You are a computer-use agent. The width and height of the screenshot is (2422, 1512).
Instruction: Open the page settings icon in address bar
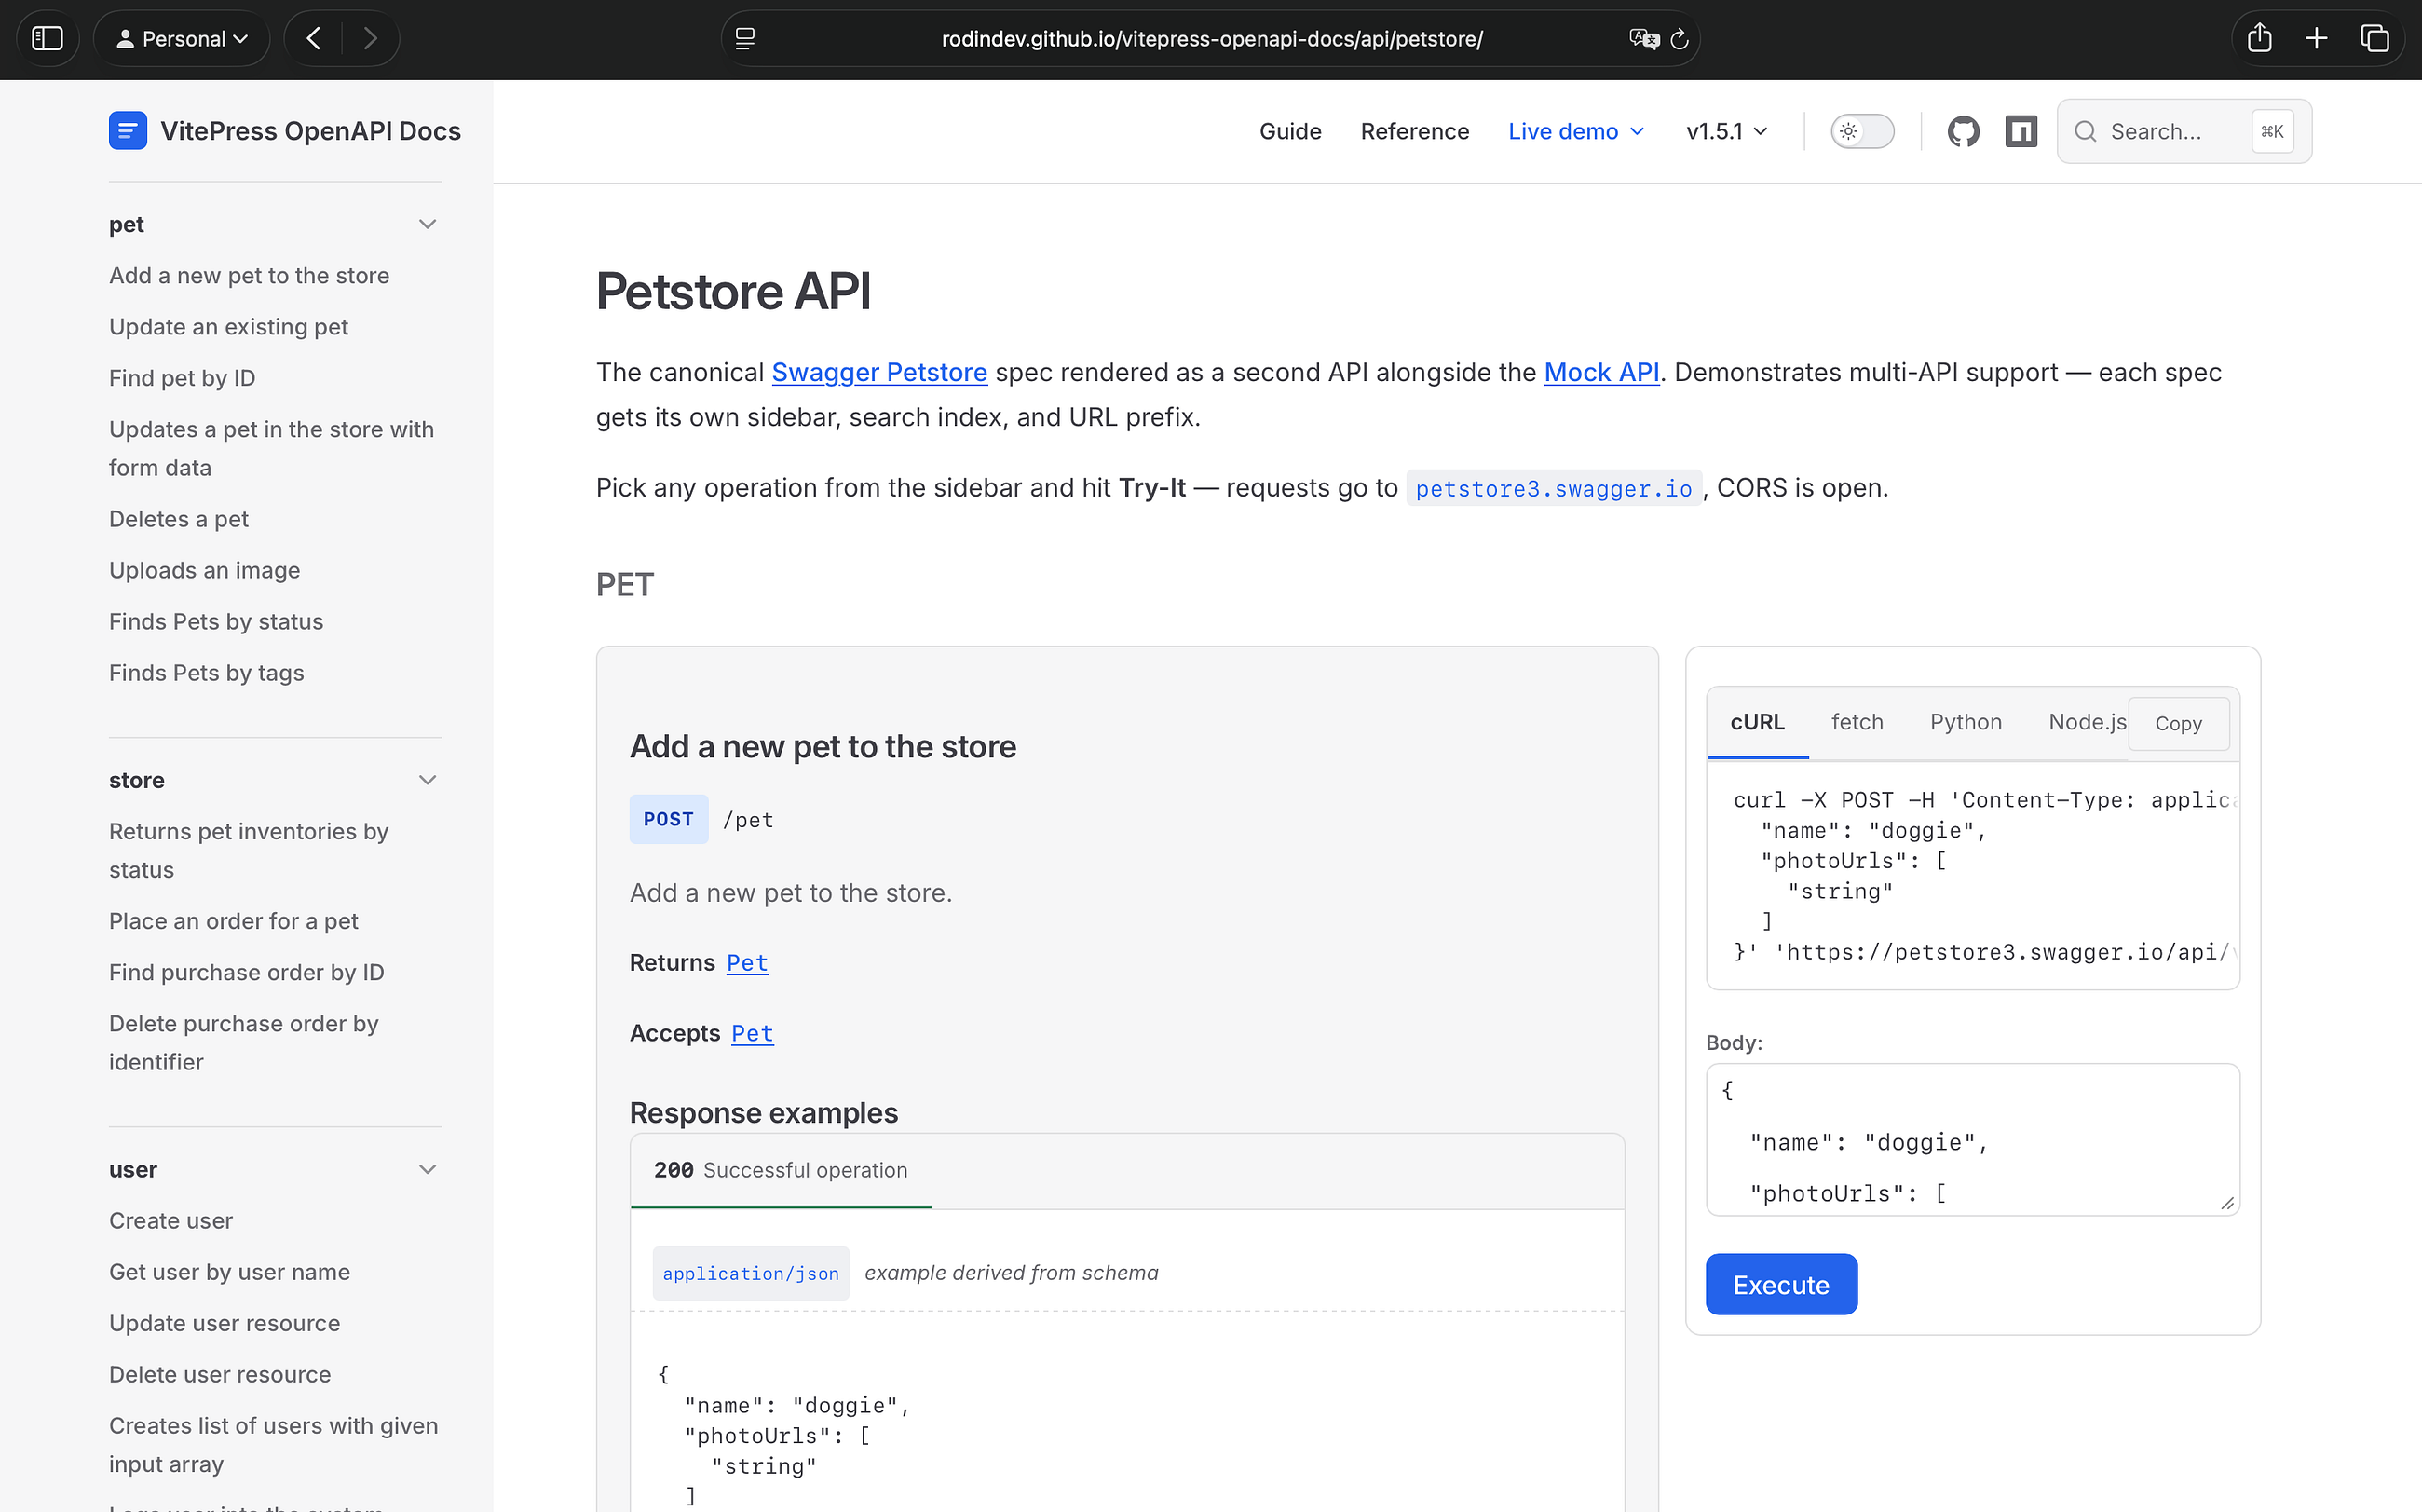click(x=745, y=38)
